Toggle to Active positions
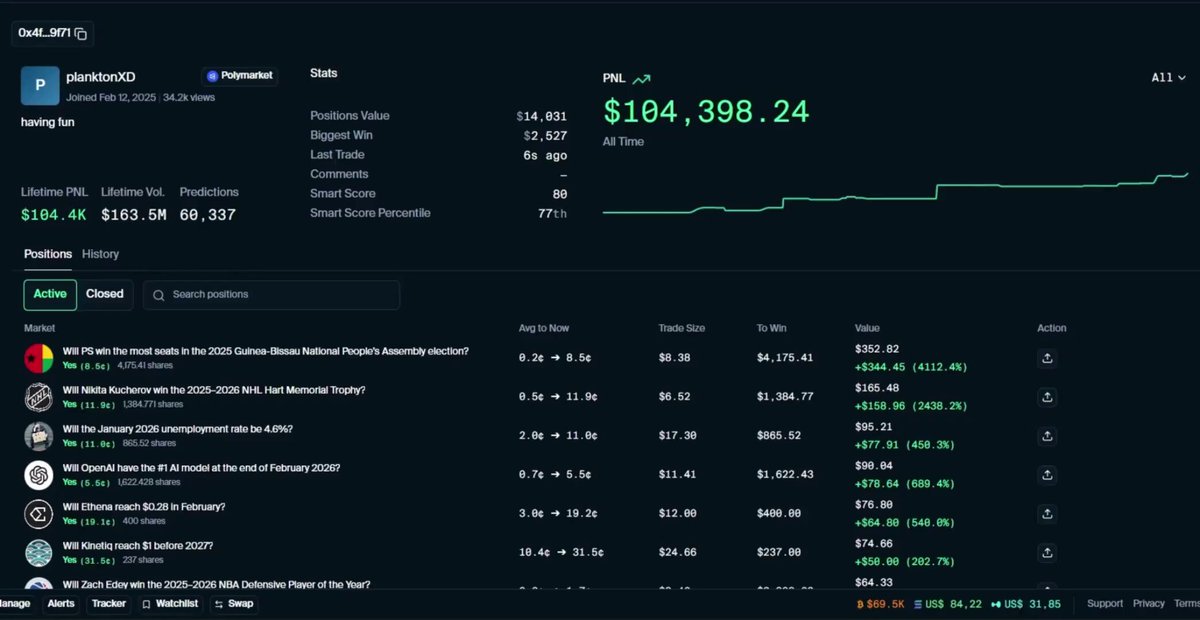Viewport: 1200px width, 620px height. click(x=50, y=294)
